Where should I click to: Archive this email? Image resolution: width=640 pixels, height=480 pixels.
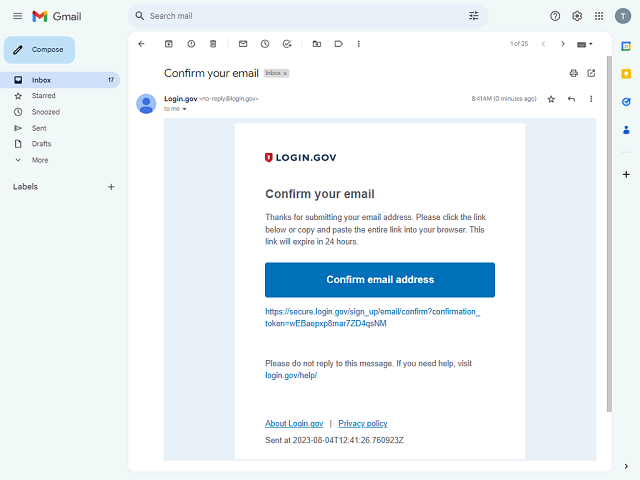(169, 44)
